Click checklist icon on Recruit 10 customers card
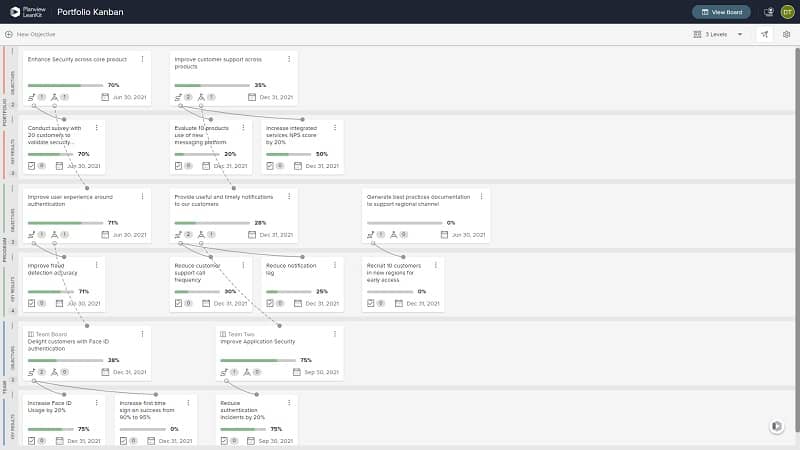This screenshot has height=450, width=800. click(370, 303)
